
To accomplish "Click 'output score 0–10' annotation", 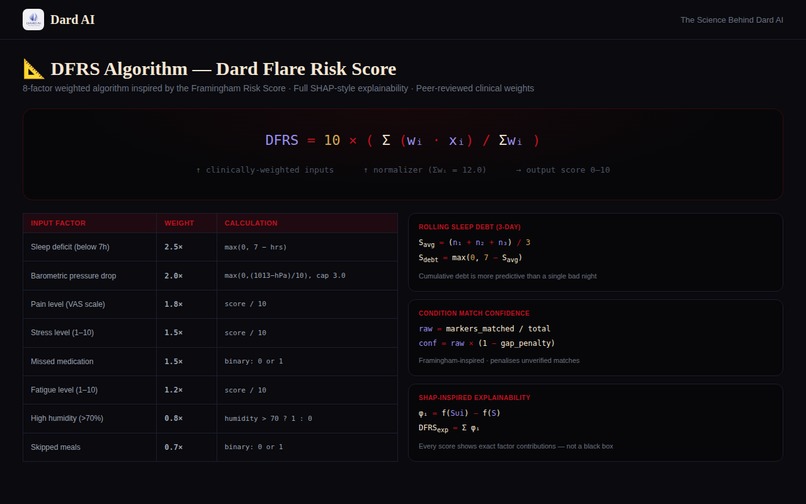I will click(x=563, y=170).
